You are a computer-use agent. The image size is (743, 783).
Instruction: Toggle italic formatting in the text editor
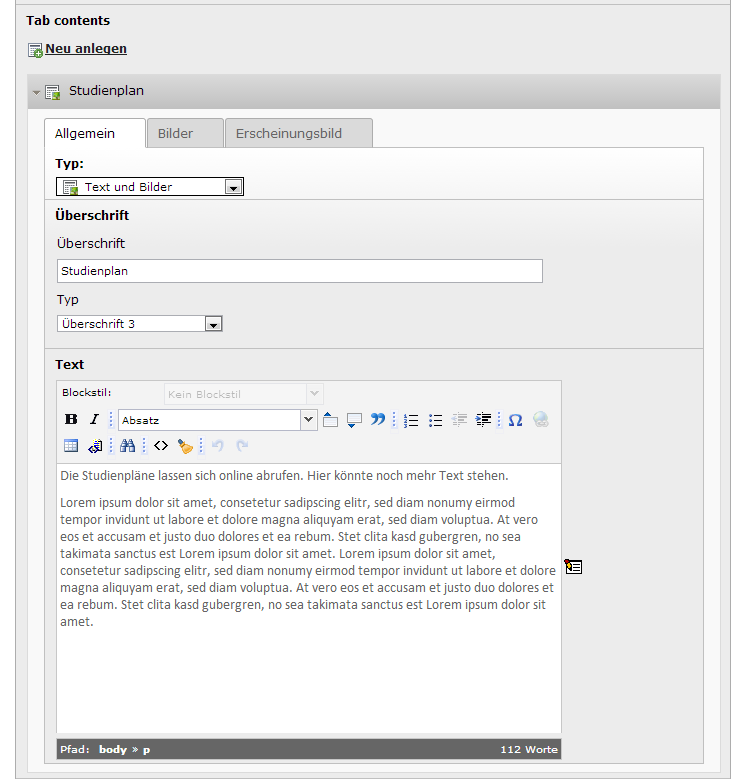[x=94, y=420]
